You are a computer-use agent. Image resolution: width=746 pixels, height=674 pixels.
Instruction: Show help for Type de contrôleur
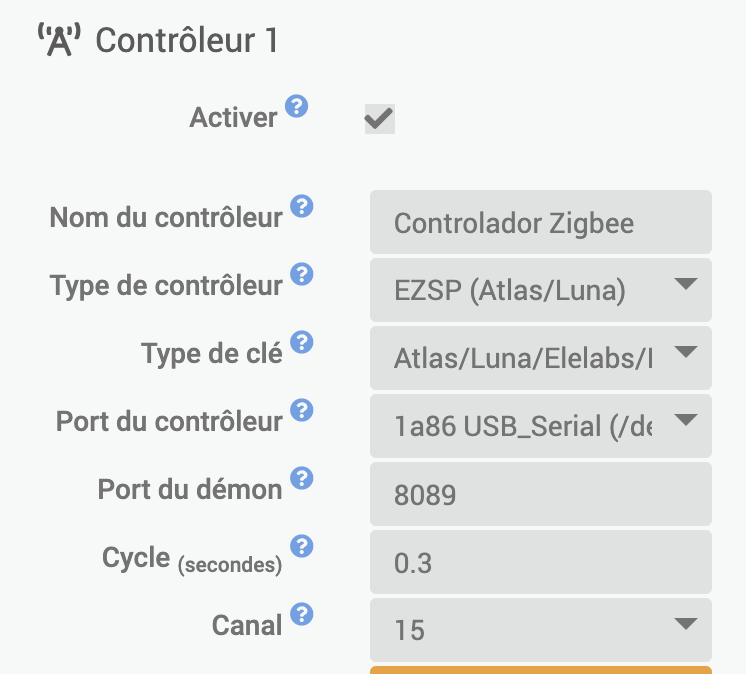tap(302, 274)
